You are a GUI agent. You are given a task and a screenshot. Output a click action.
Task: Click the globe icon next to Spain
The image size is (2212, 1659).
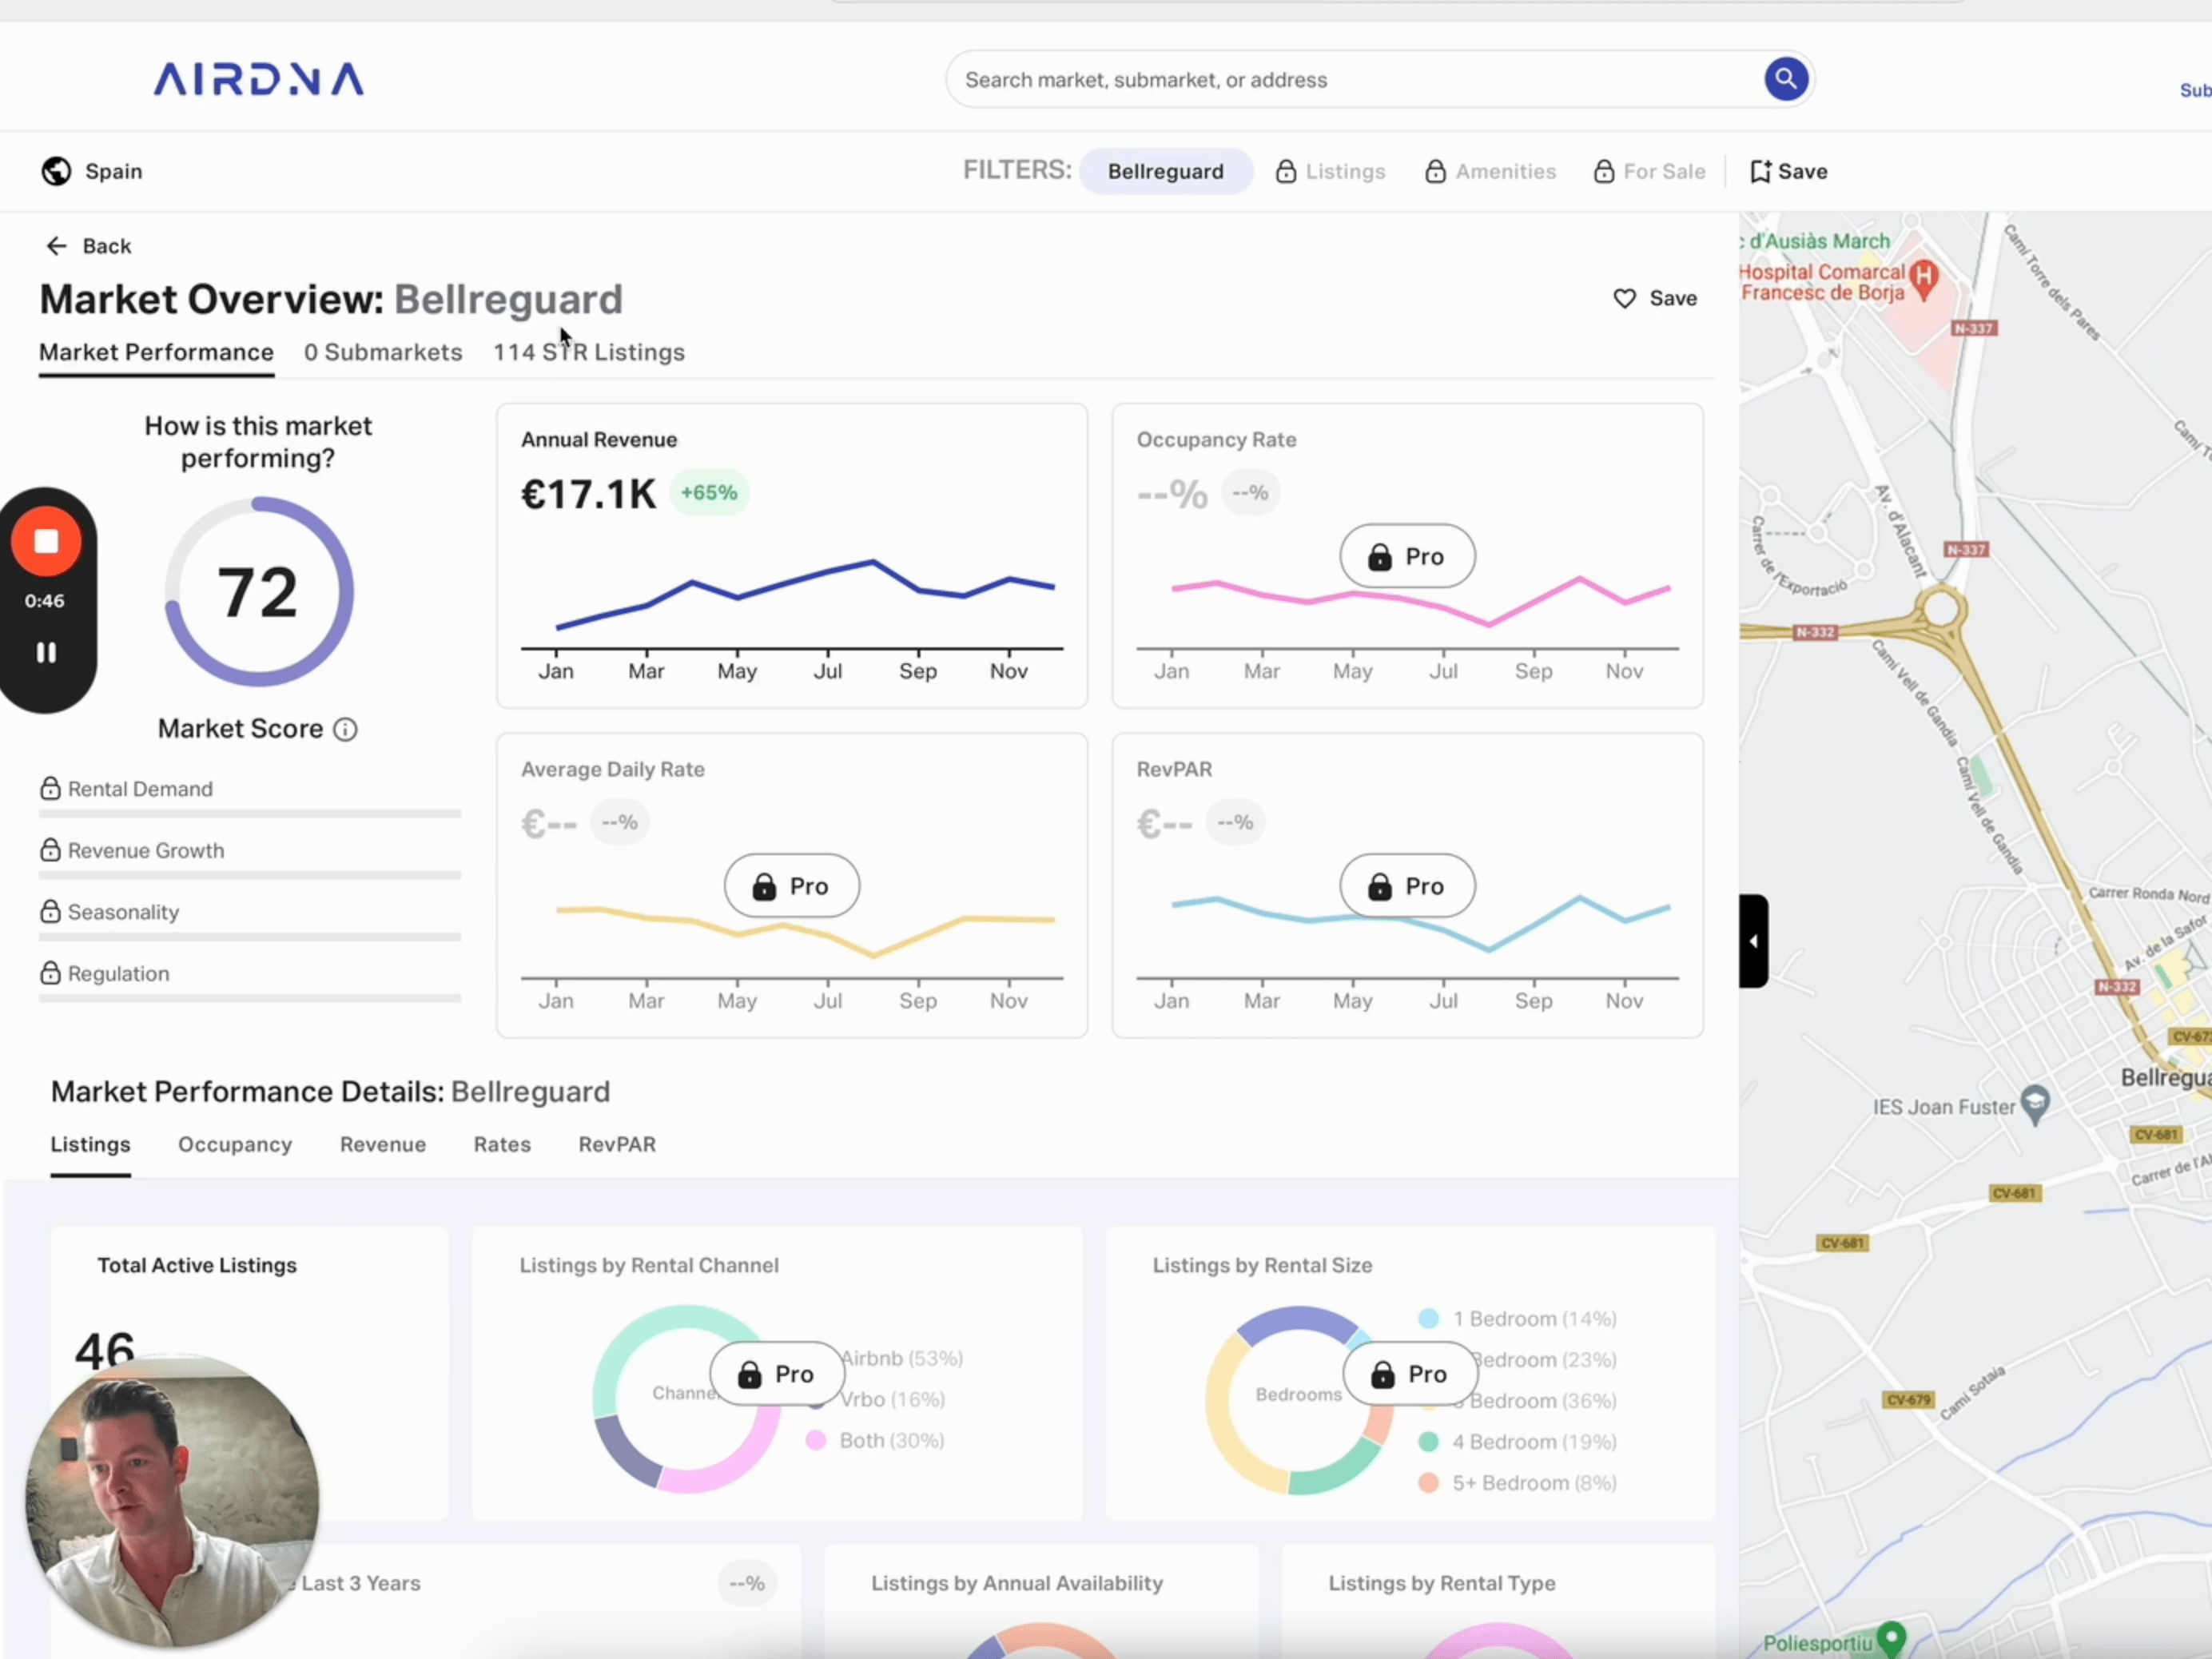pos(56,171)
